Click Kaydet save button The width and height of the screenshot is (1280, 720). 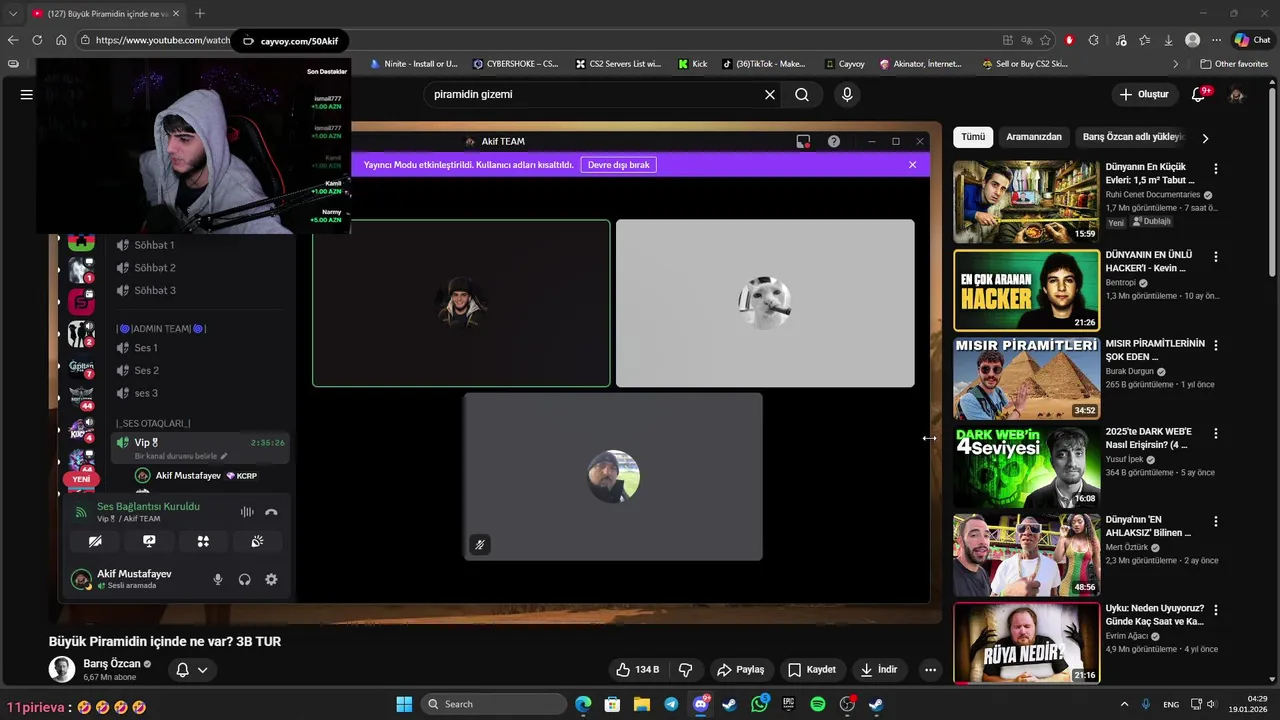pyautogui.click(x=811, y=670)
